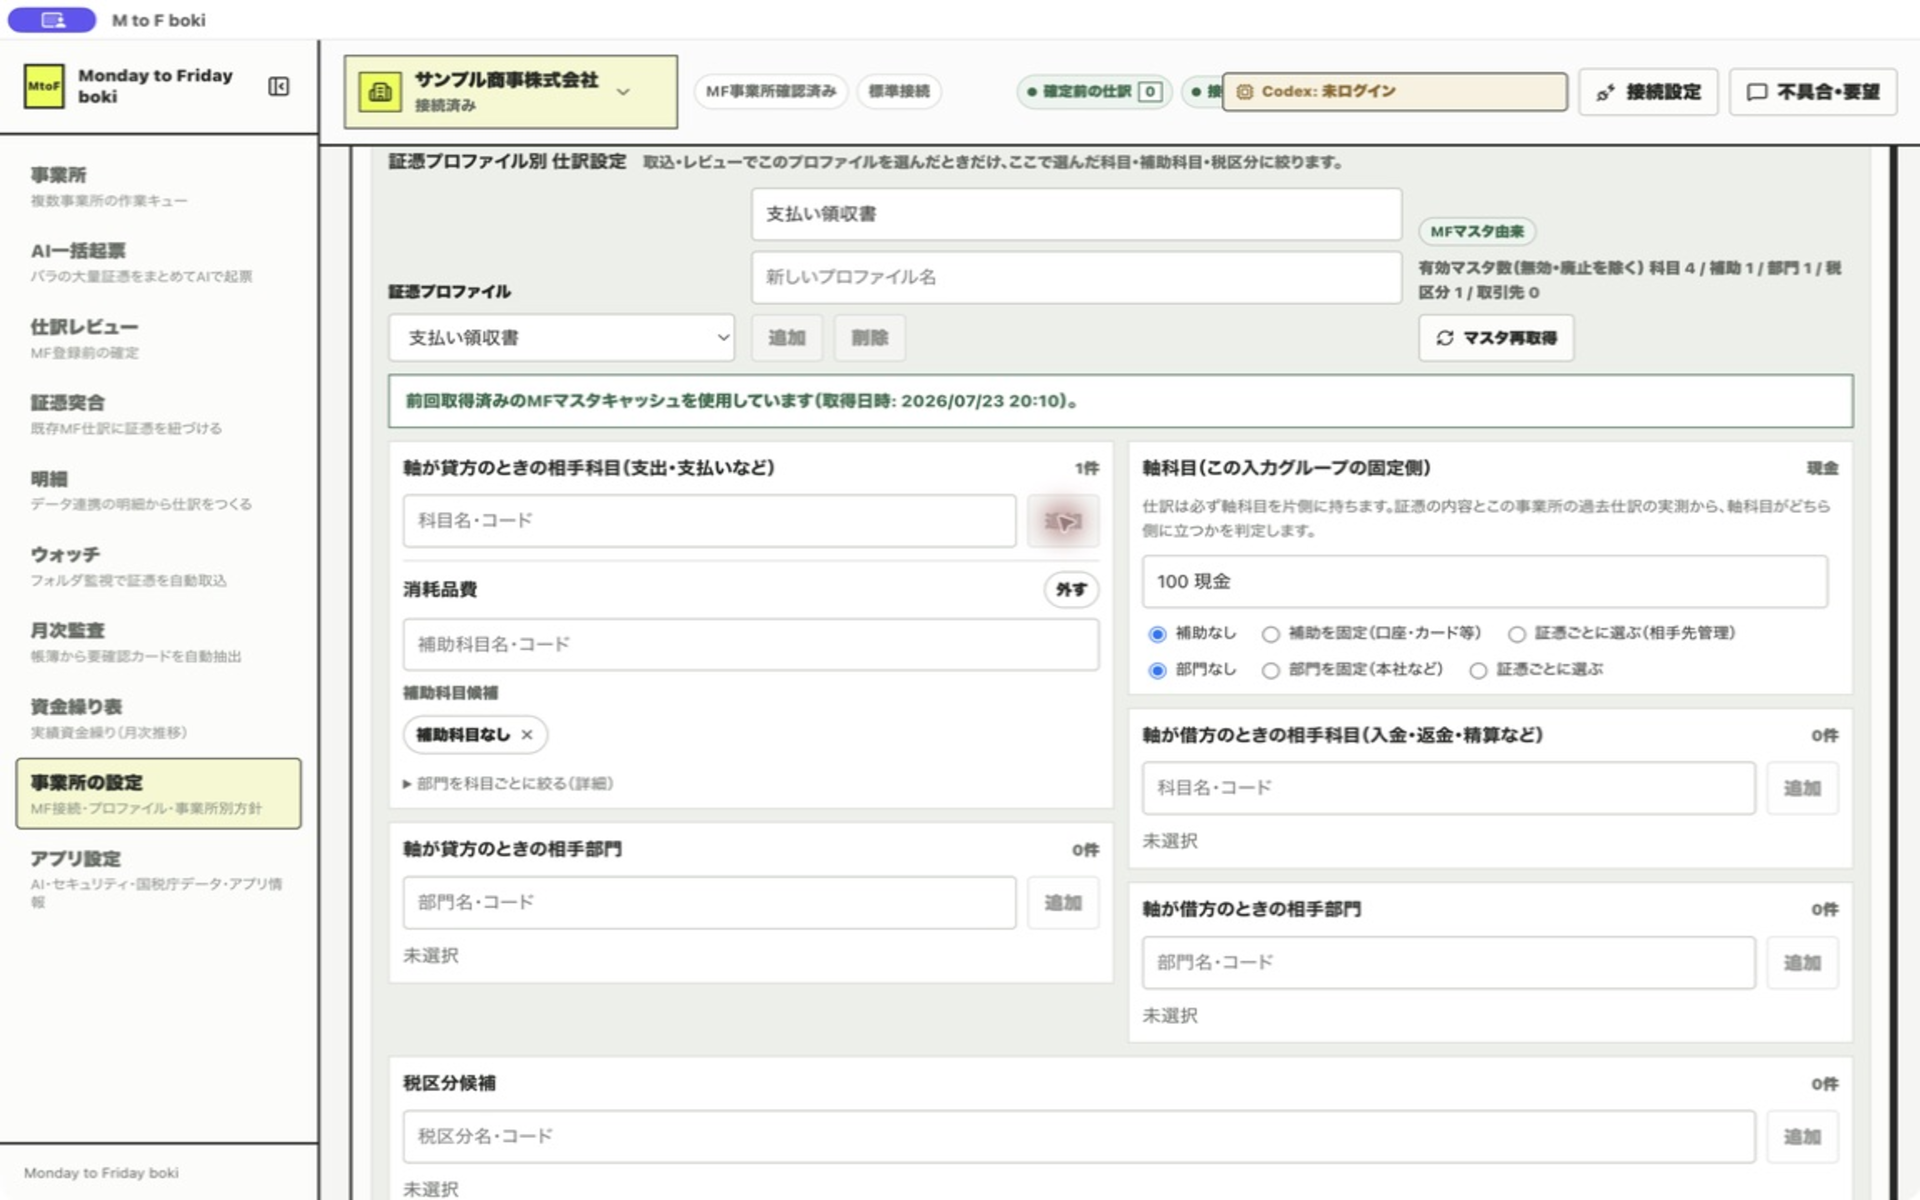Open 月次監査 in the sidebar
The width and height of the screenshot is (1920, 1200).
pyautogui.click(x=160, y=642)
